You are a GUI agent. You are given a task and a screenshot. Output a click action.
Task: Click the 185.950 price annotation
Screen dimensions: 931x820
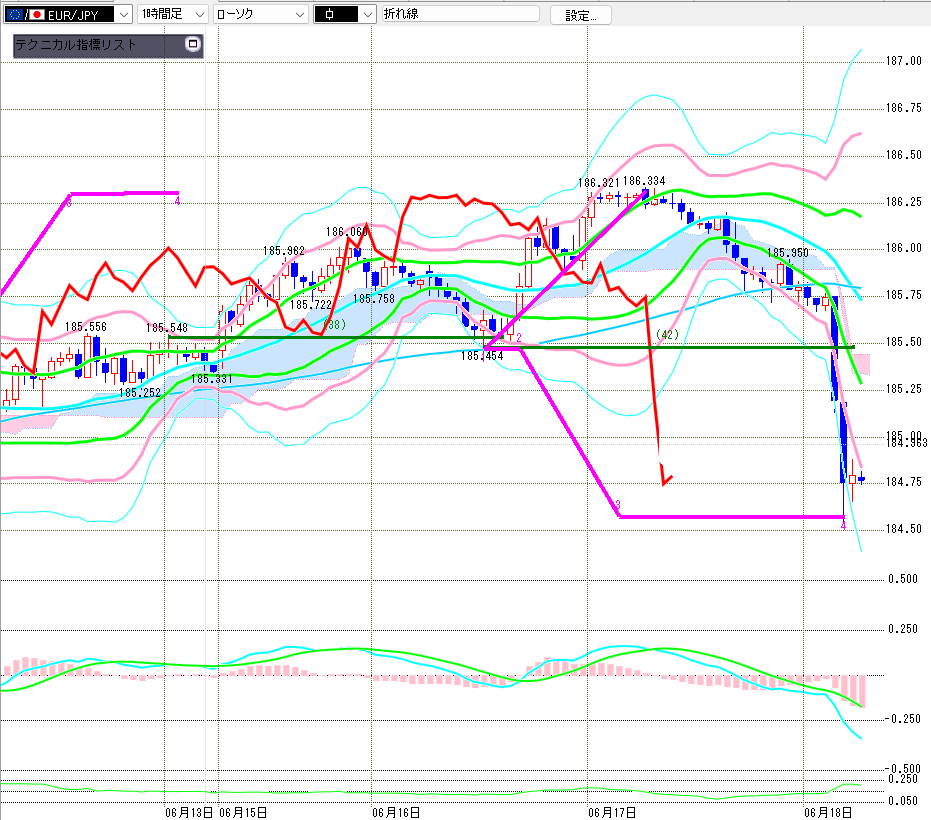pos(788,253)
